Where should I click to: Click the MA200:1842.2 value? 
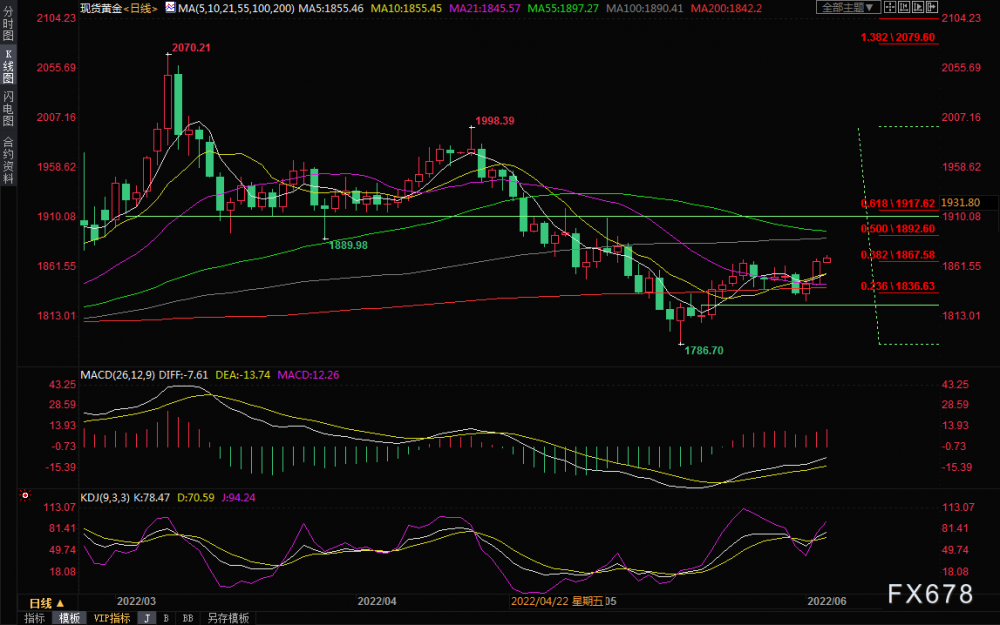pyautogui.click(x=726, y=8)
